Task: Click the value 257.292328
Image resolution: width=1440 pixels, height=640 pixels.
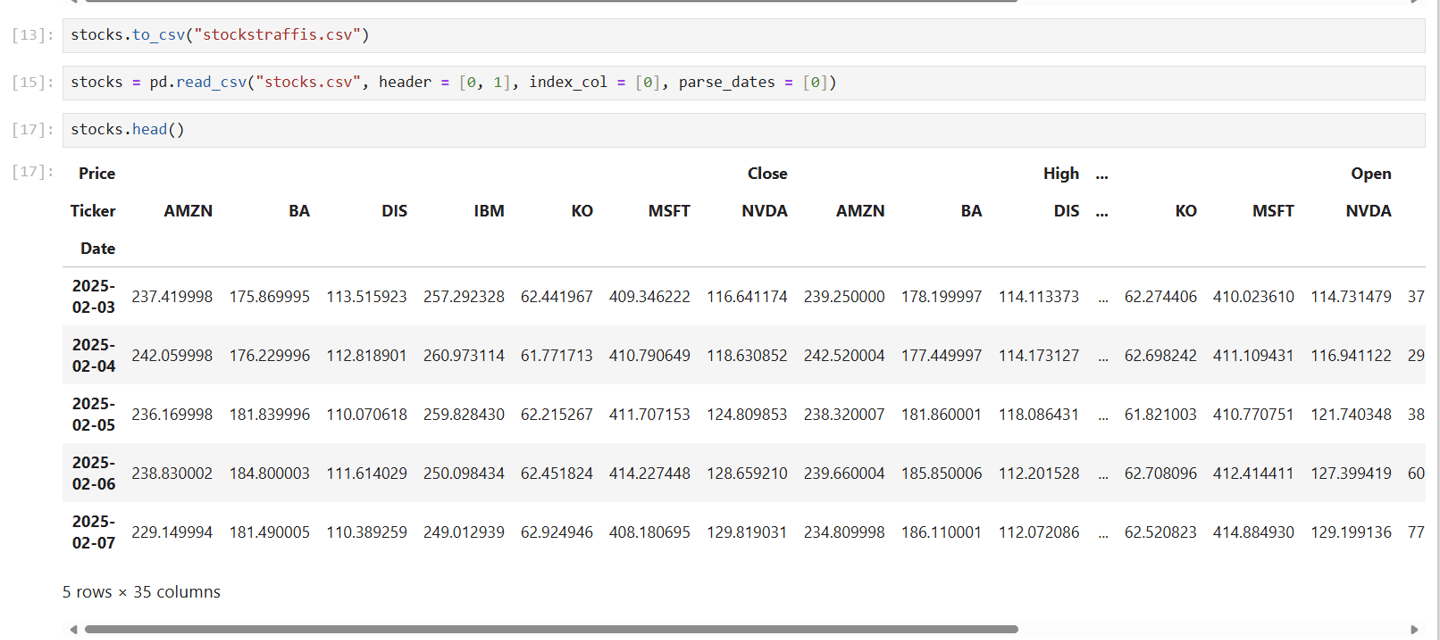Action: click(464, 297)
